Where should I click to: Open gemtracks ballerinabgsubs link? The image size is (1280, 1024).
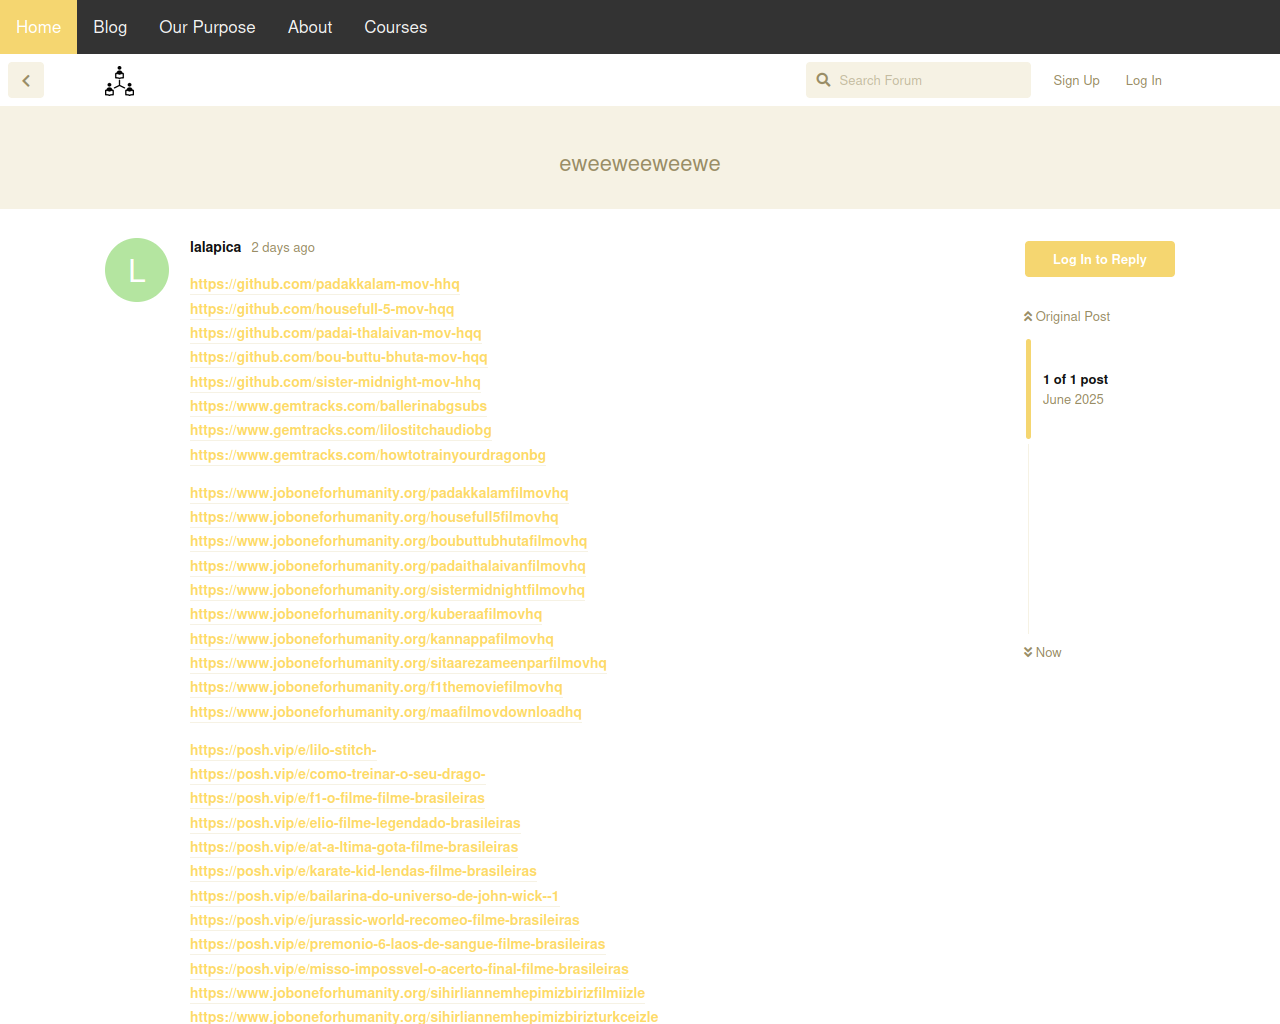coord(338,406)
